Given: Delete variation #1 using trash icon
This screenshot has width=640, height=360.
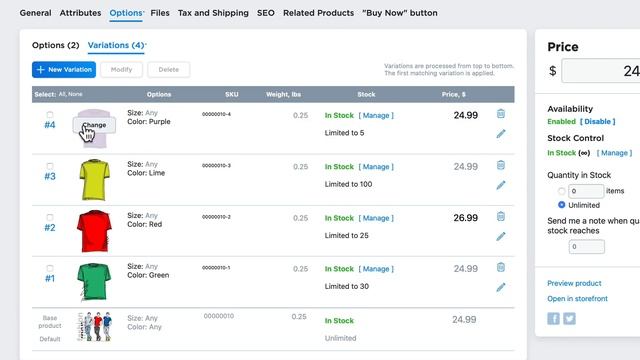Looking at the screenshot, I should [501, 267].
